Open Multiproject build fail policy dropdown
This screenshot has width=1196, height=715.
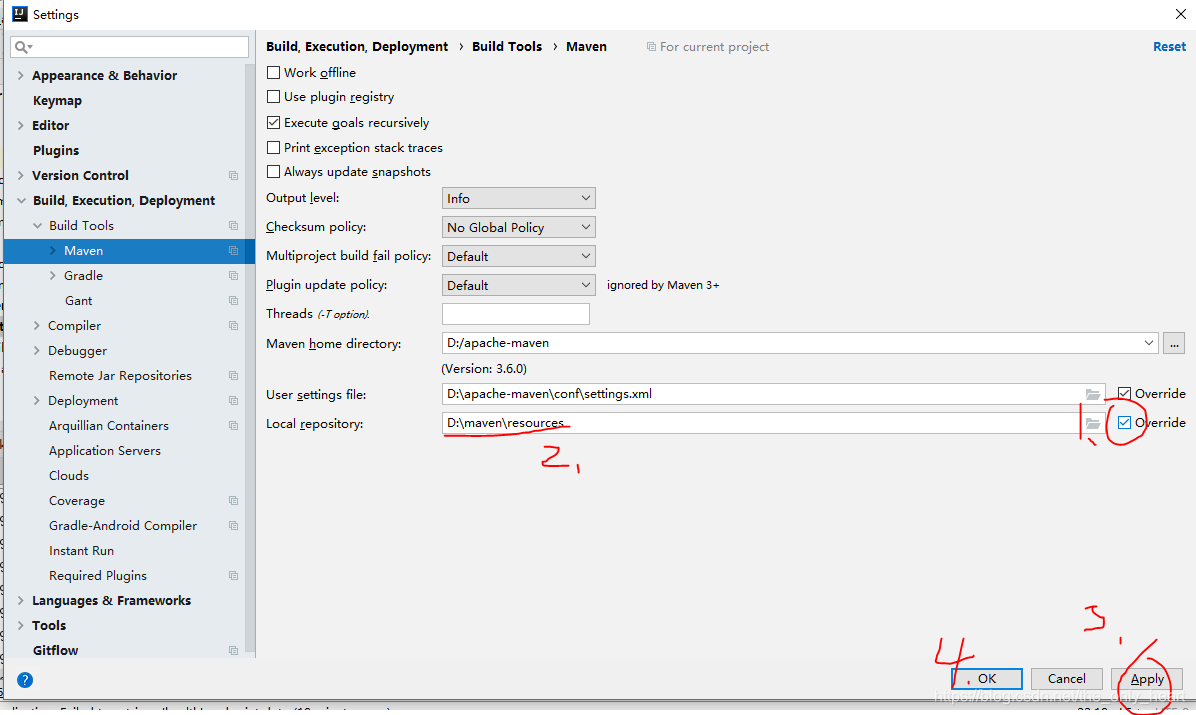[x=519, y=256]
